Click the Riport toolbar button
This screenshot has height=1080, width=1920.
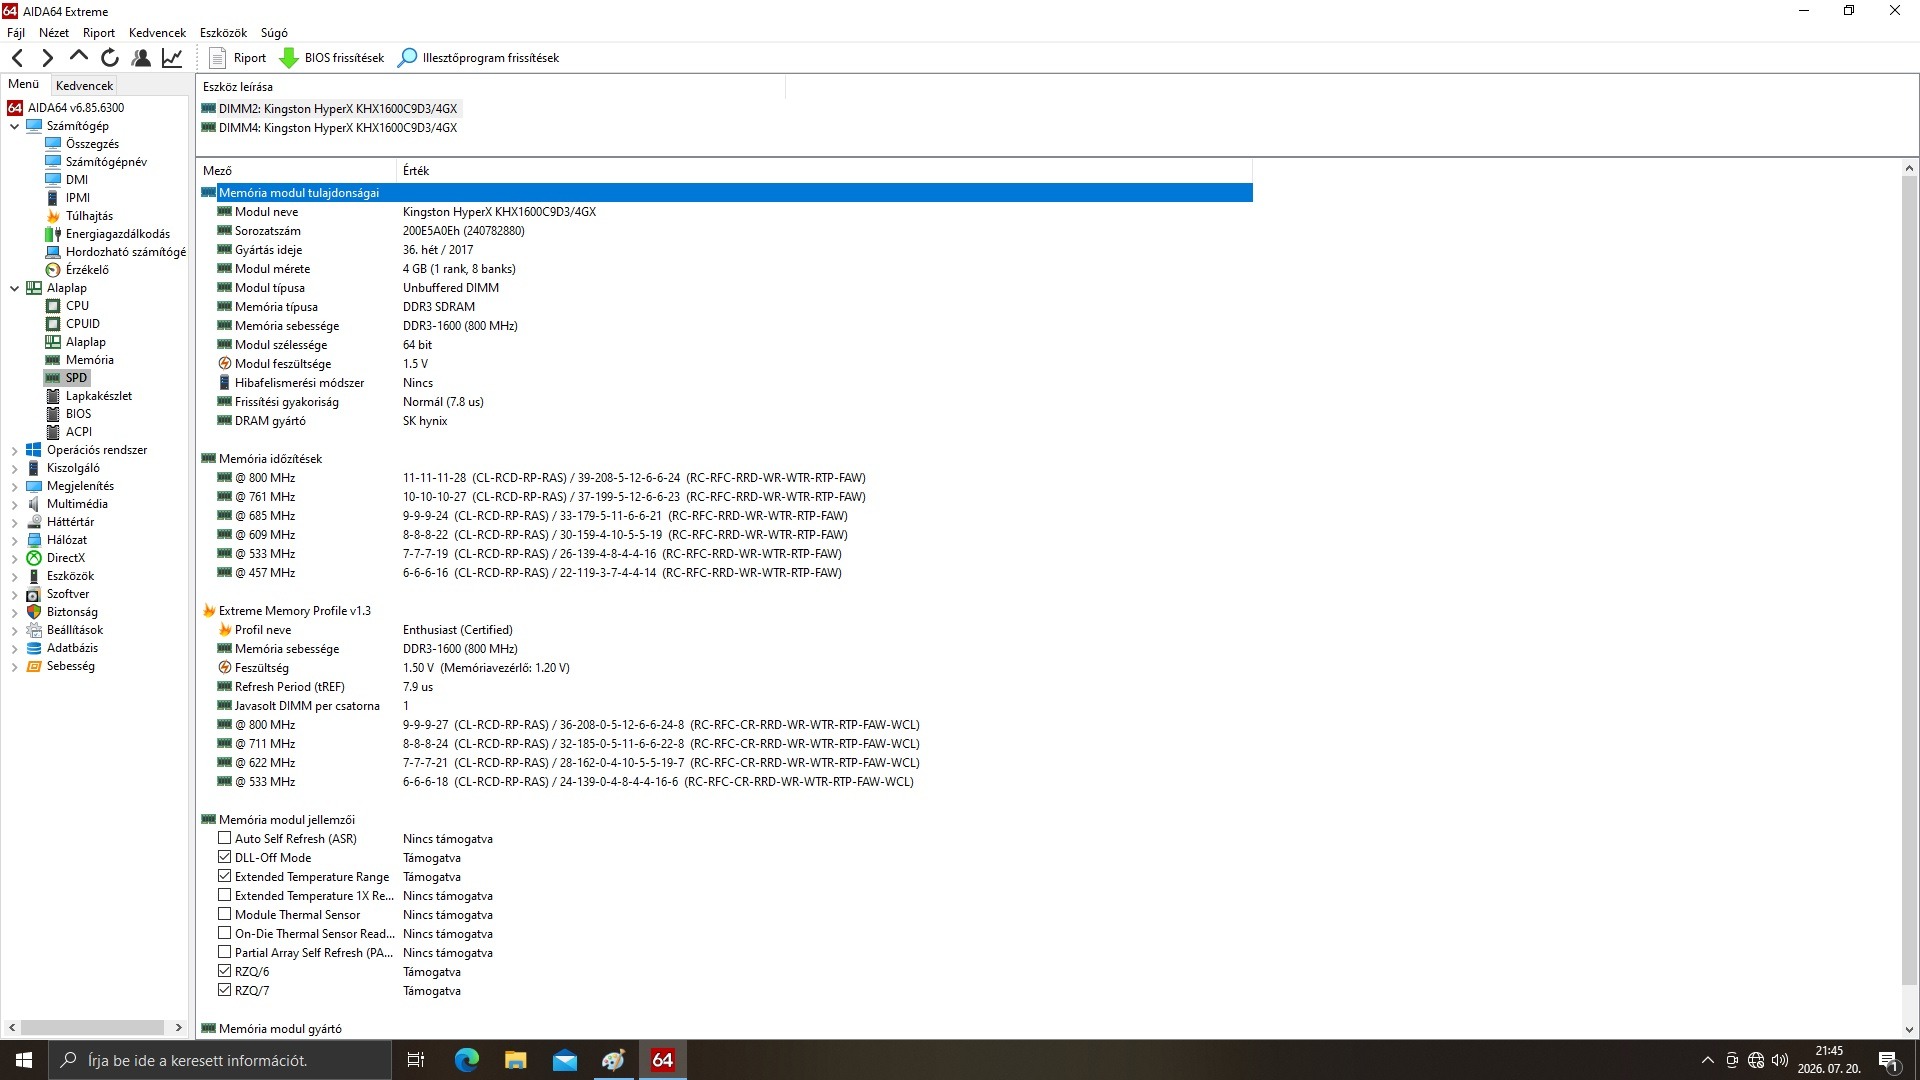pos(237,58)
